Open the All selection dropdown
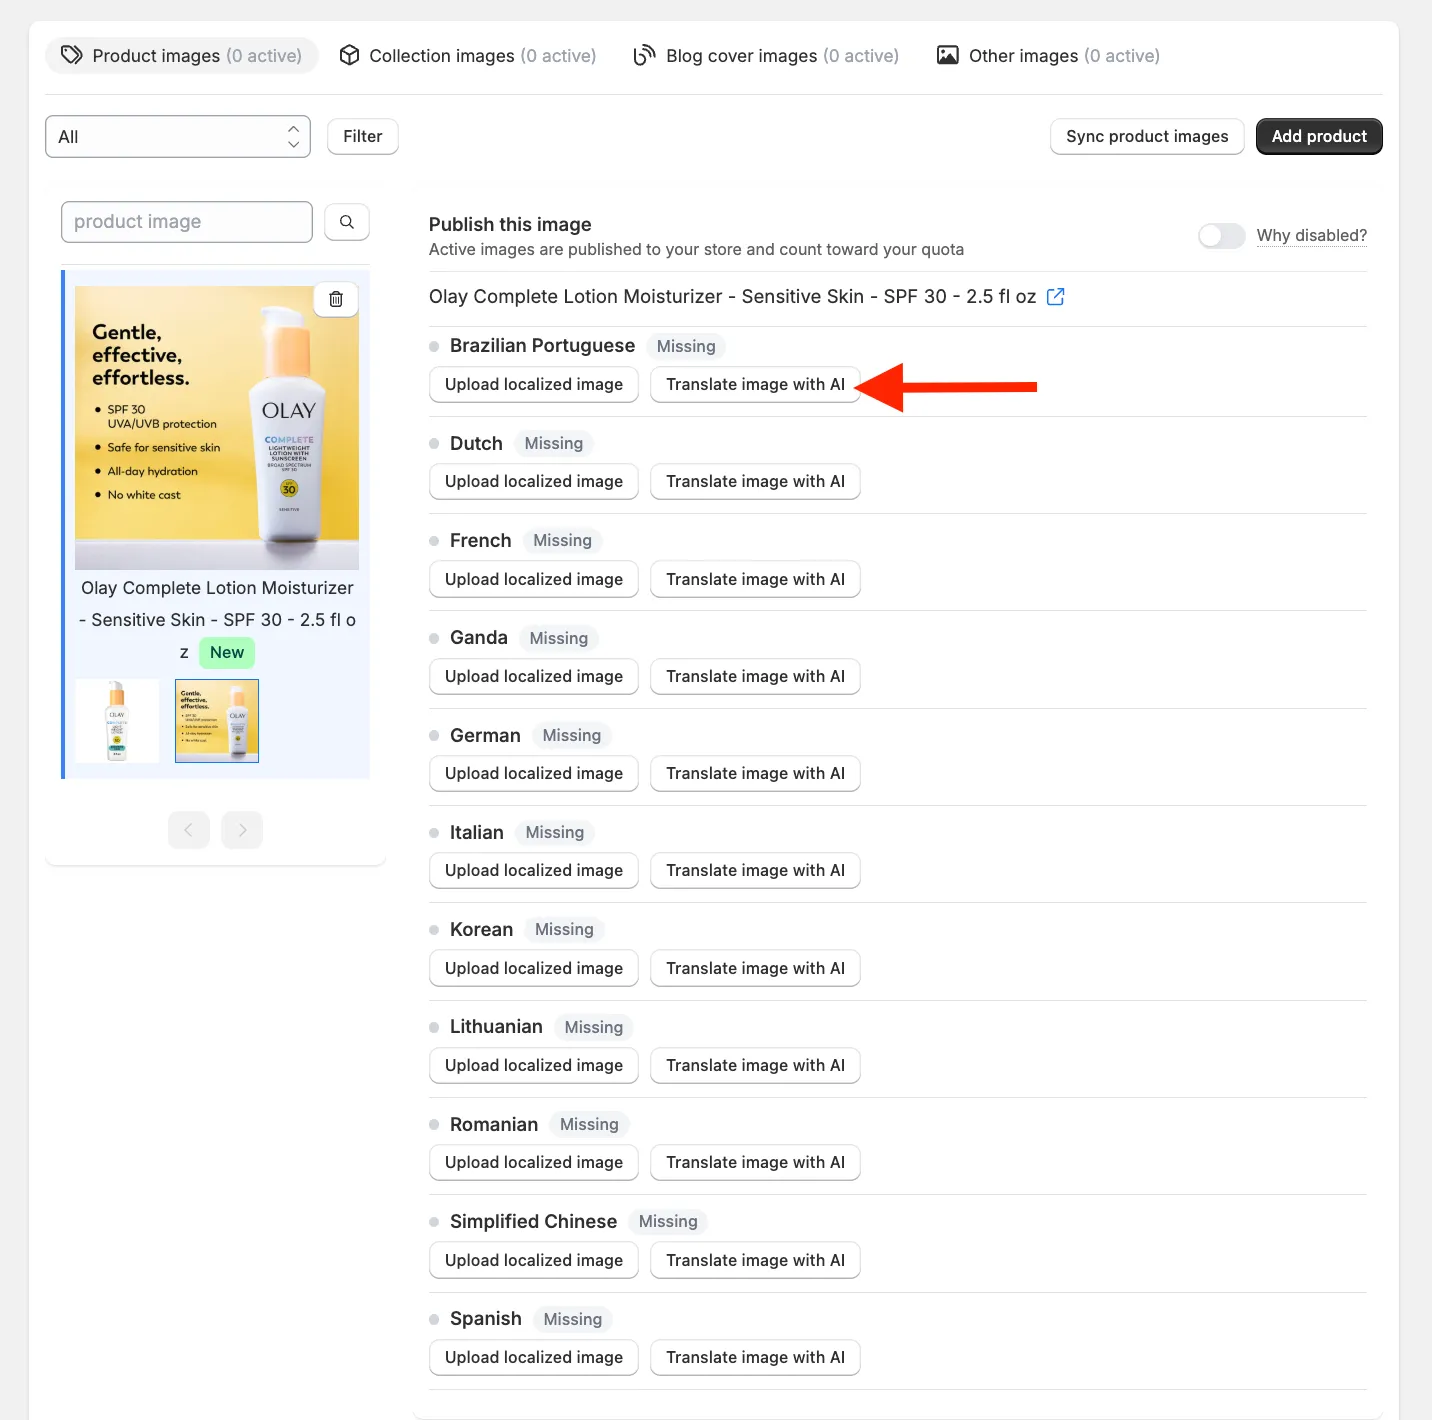The width and height of the screenshot is (1432, 1420). (178, 137)
